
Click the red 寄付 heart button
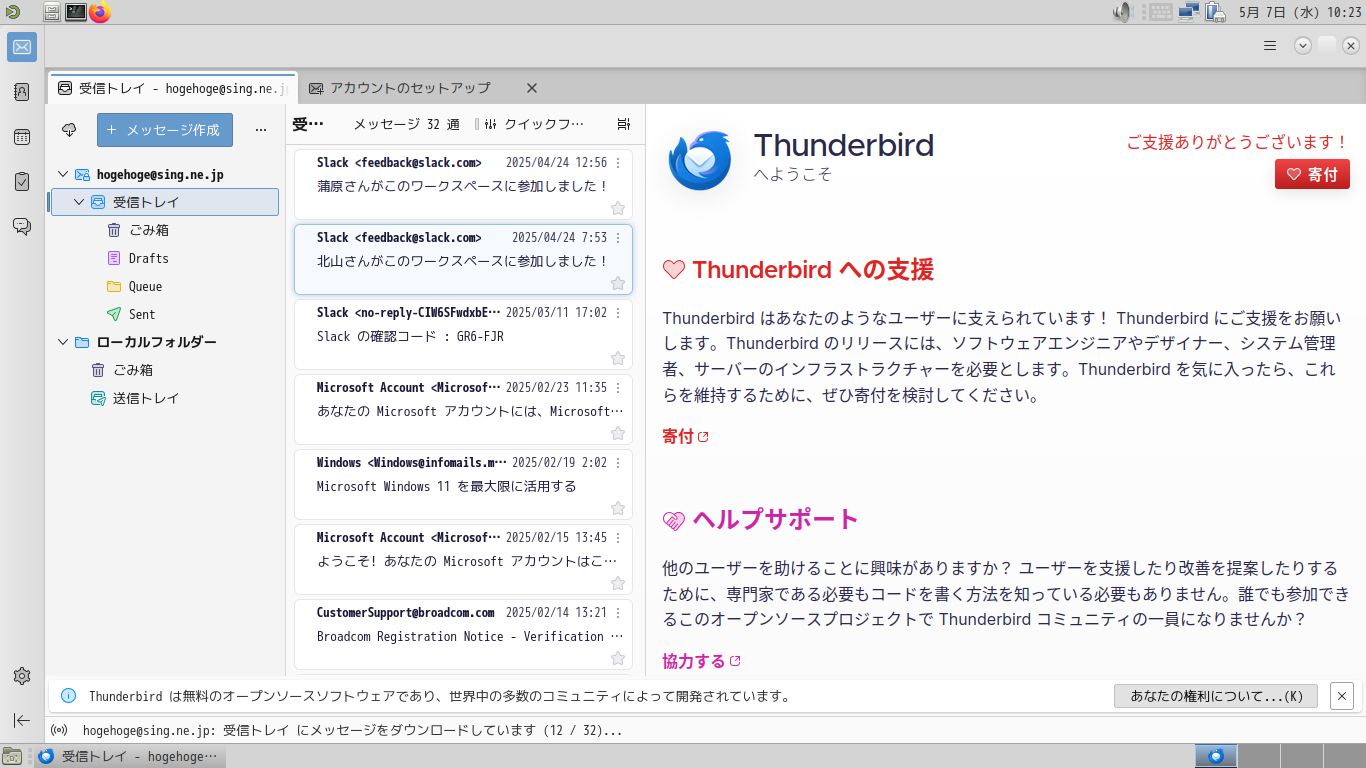1312,174
